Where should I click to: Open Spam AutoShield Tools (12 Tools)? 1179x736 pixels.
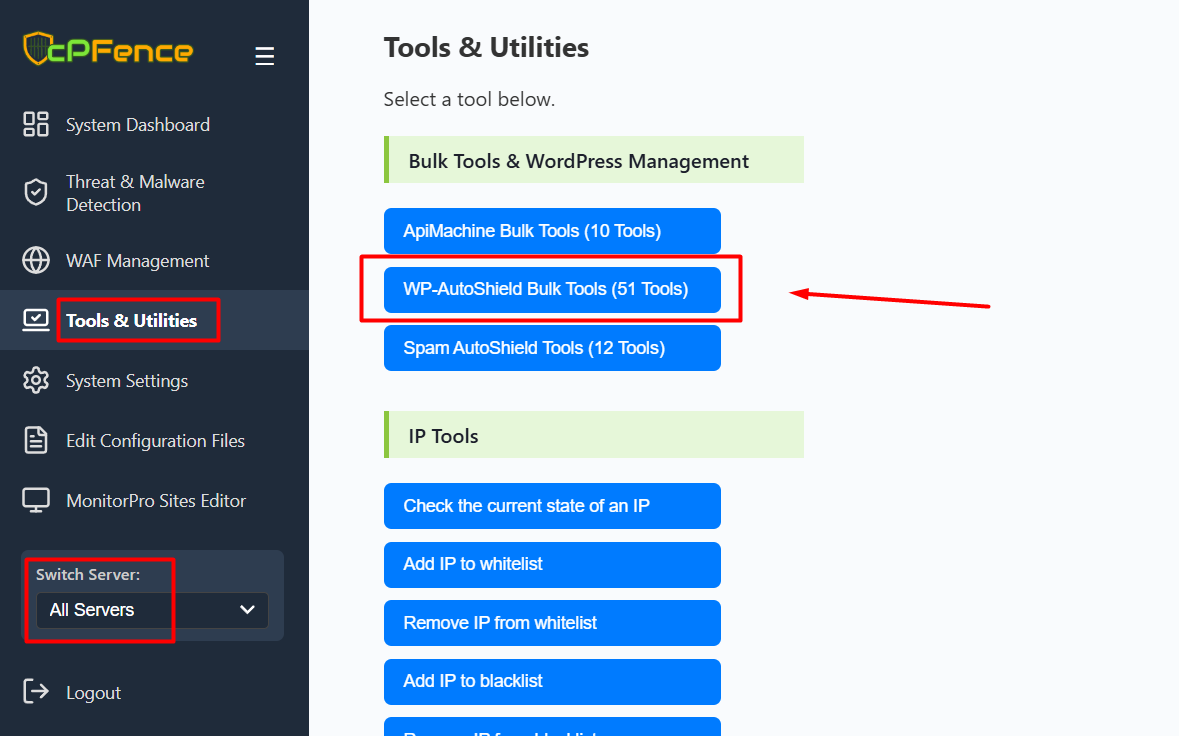pyautogui.click(x=552, y=348)
